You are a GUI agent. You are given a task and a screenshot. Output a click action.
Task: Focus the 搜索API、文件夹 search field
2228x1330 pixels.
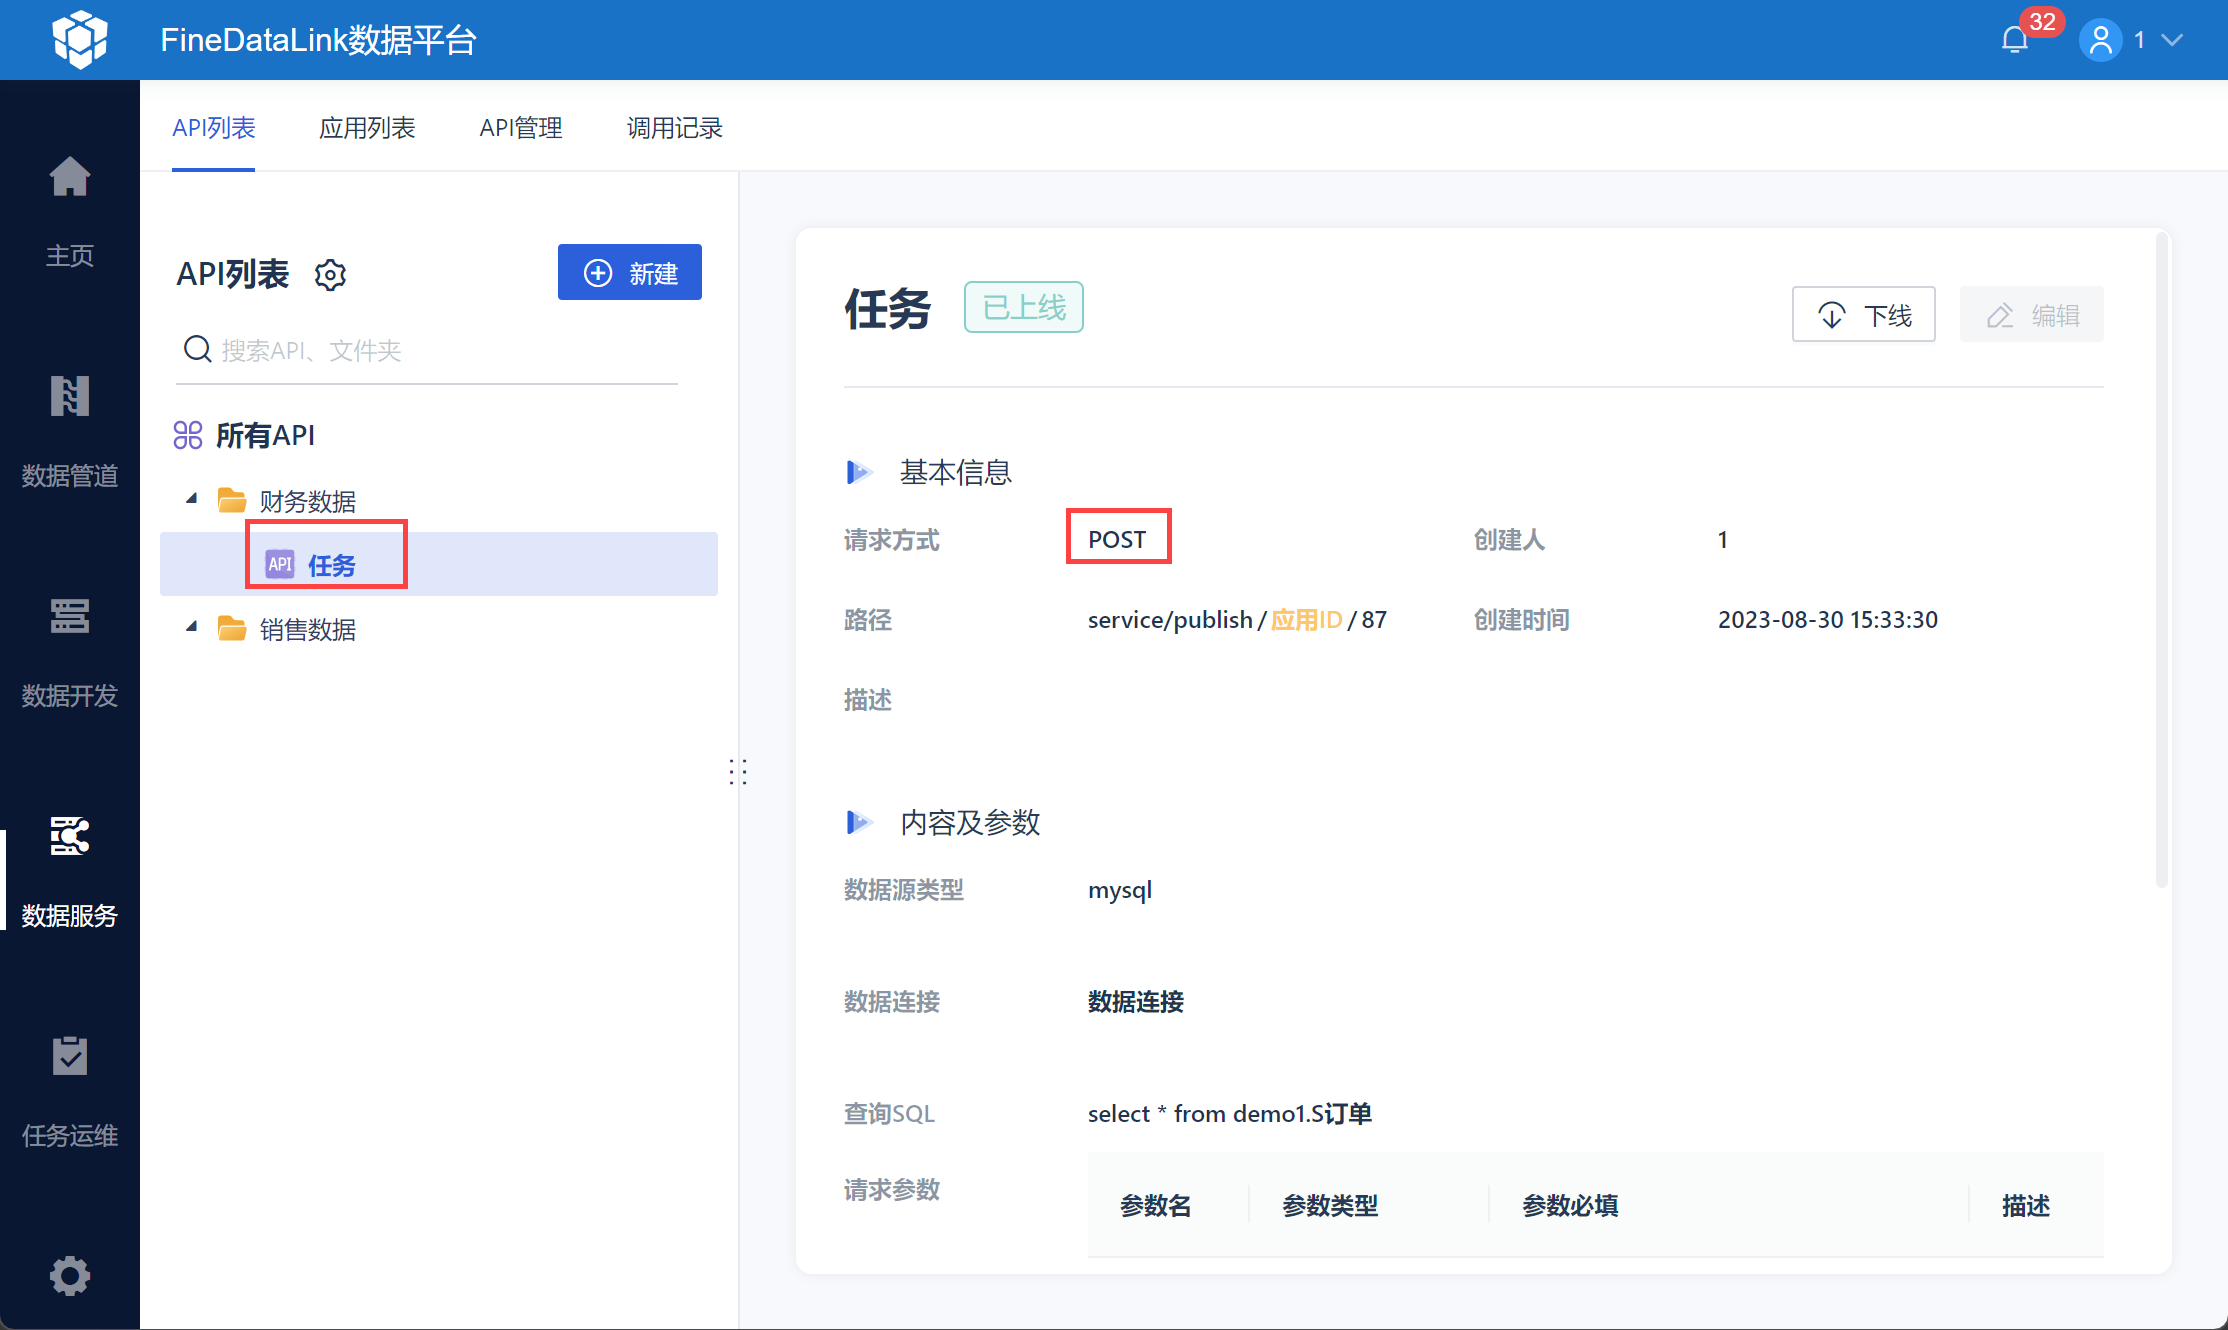pyautogui.click(x=427, y=350)
